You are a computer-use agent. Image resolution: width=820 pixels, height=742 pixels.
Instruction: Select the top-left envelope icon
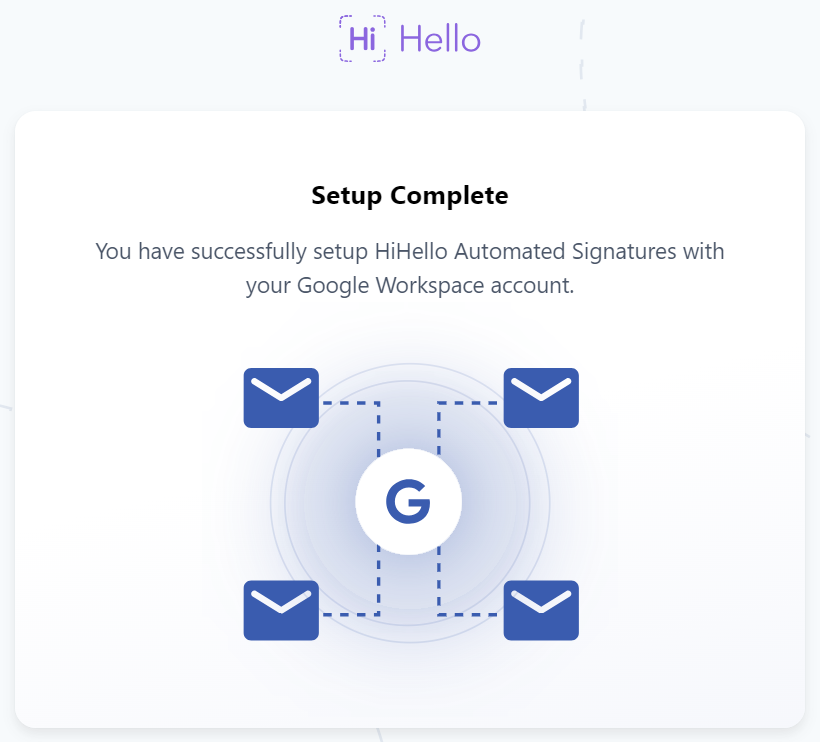click(281, 398)
